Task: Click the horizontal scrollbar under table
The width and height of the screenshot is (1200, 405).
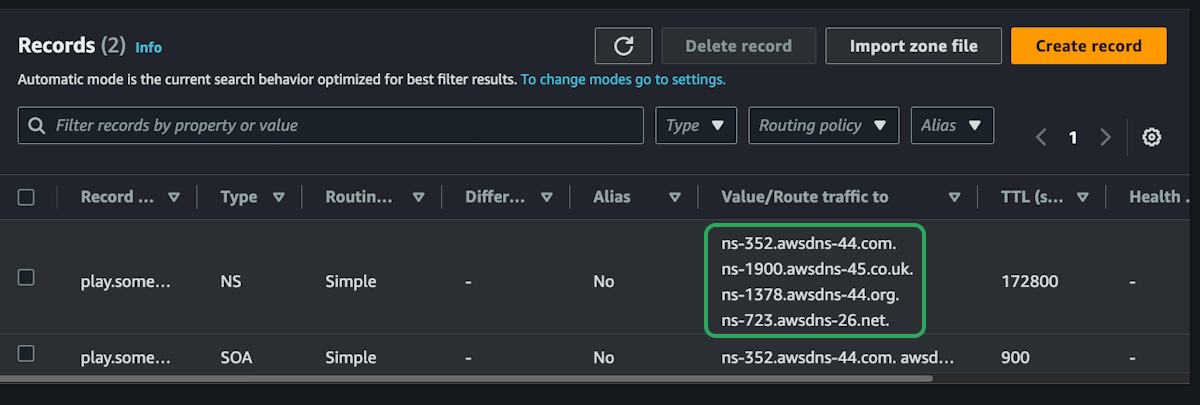Action: pyautogui.click(x=466, y=379)
